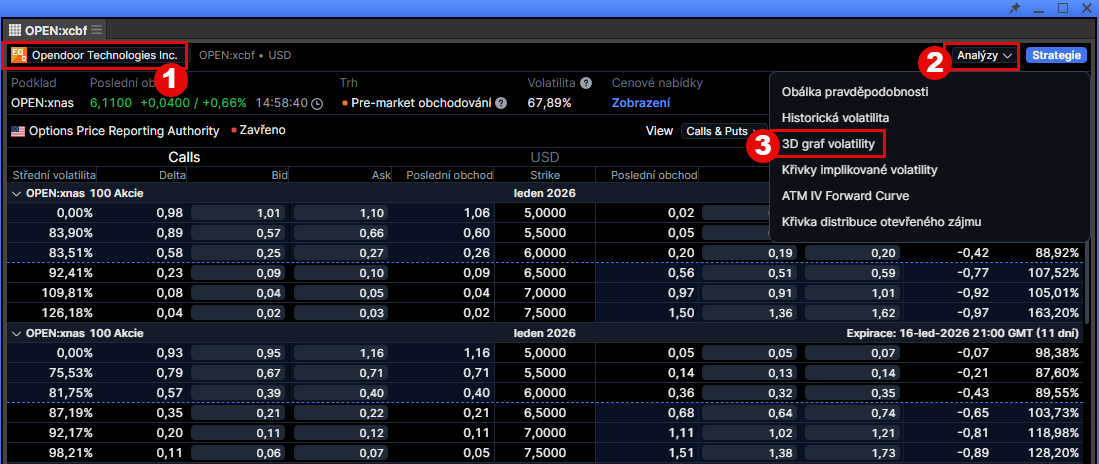Click the Zobrazení link under Cenové nabídky

[641, 103]
